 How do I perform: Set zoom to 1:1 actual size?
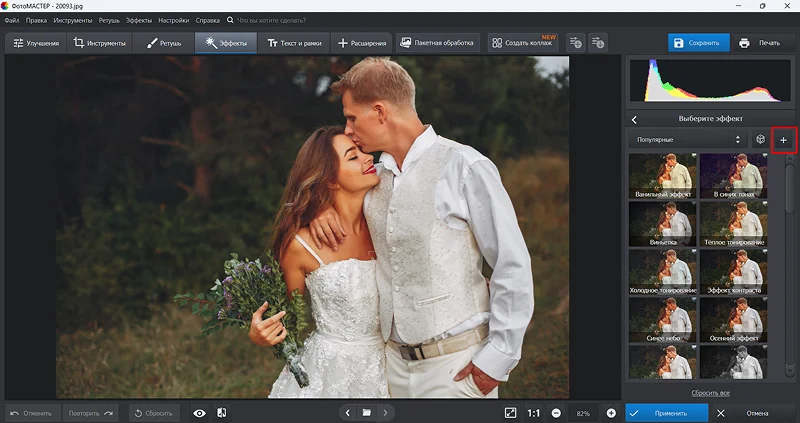(x=534, y=412)
